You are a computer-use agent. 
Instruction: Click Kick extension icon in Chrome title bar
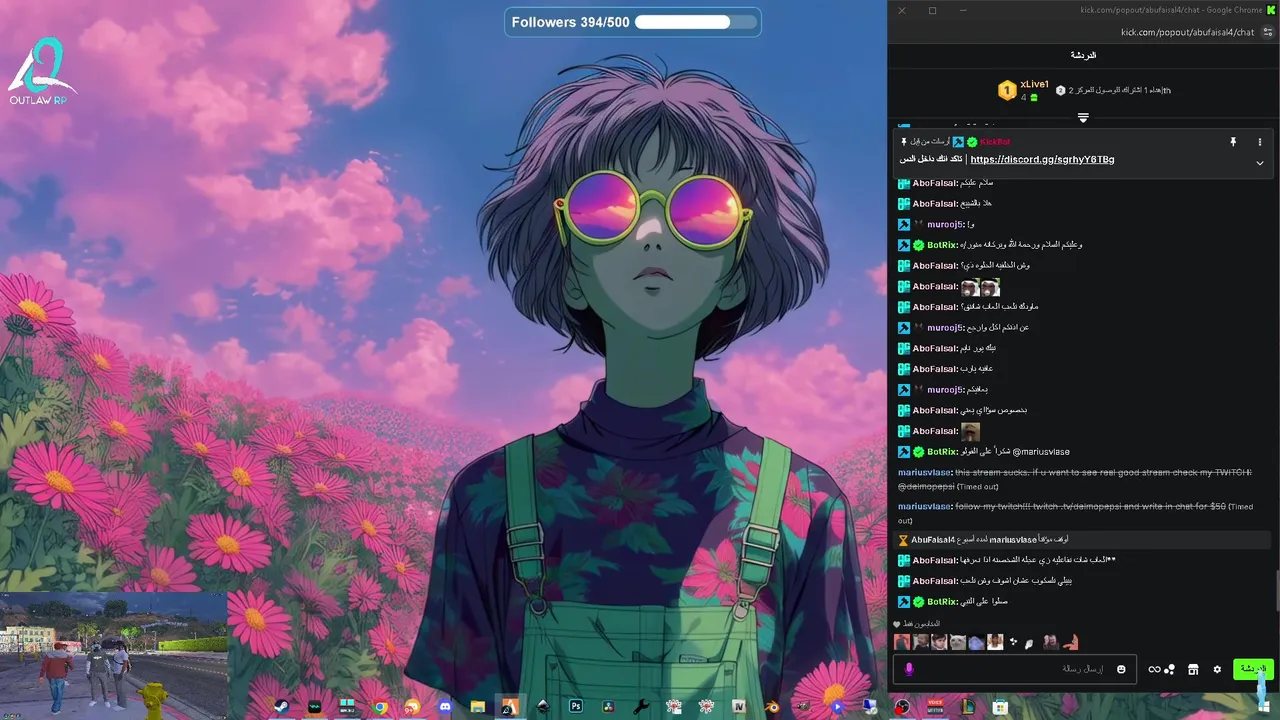point(1272,10)
